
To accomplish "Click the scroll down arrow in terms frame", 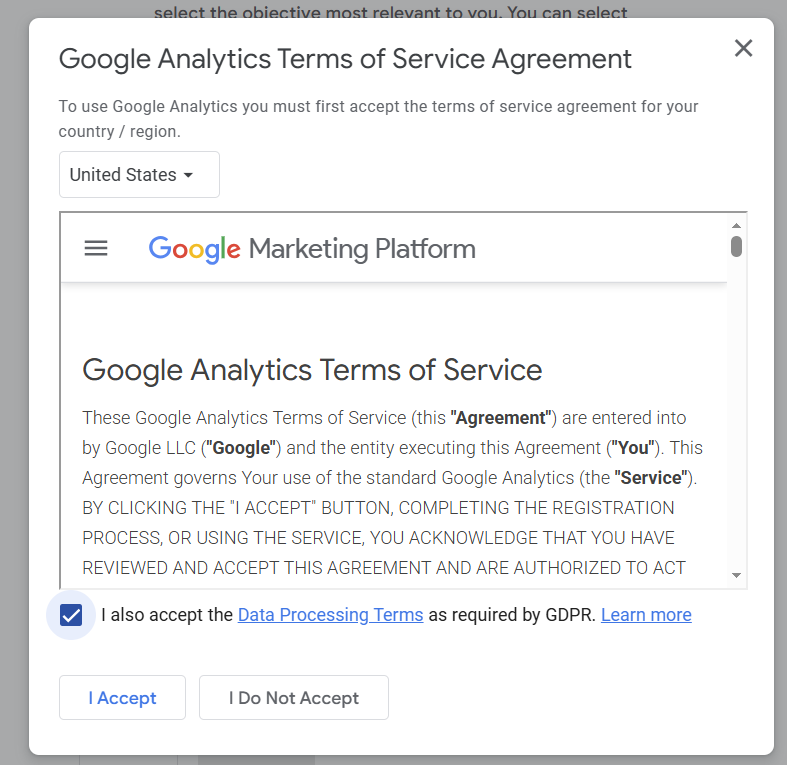I will coord(736,575).
